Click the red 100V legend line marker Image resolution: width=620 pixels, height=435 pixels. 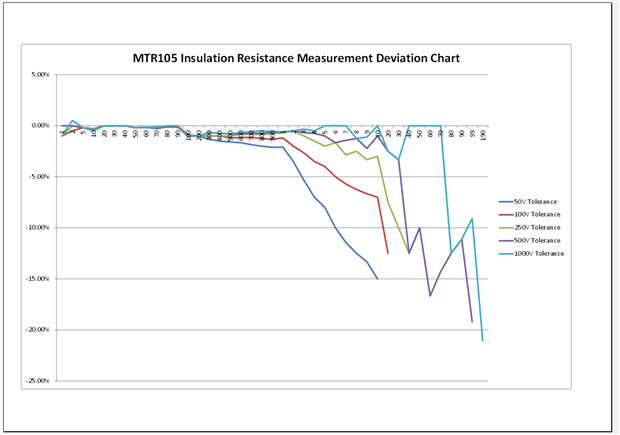(x=507, y=215)
